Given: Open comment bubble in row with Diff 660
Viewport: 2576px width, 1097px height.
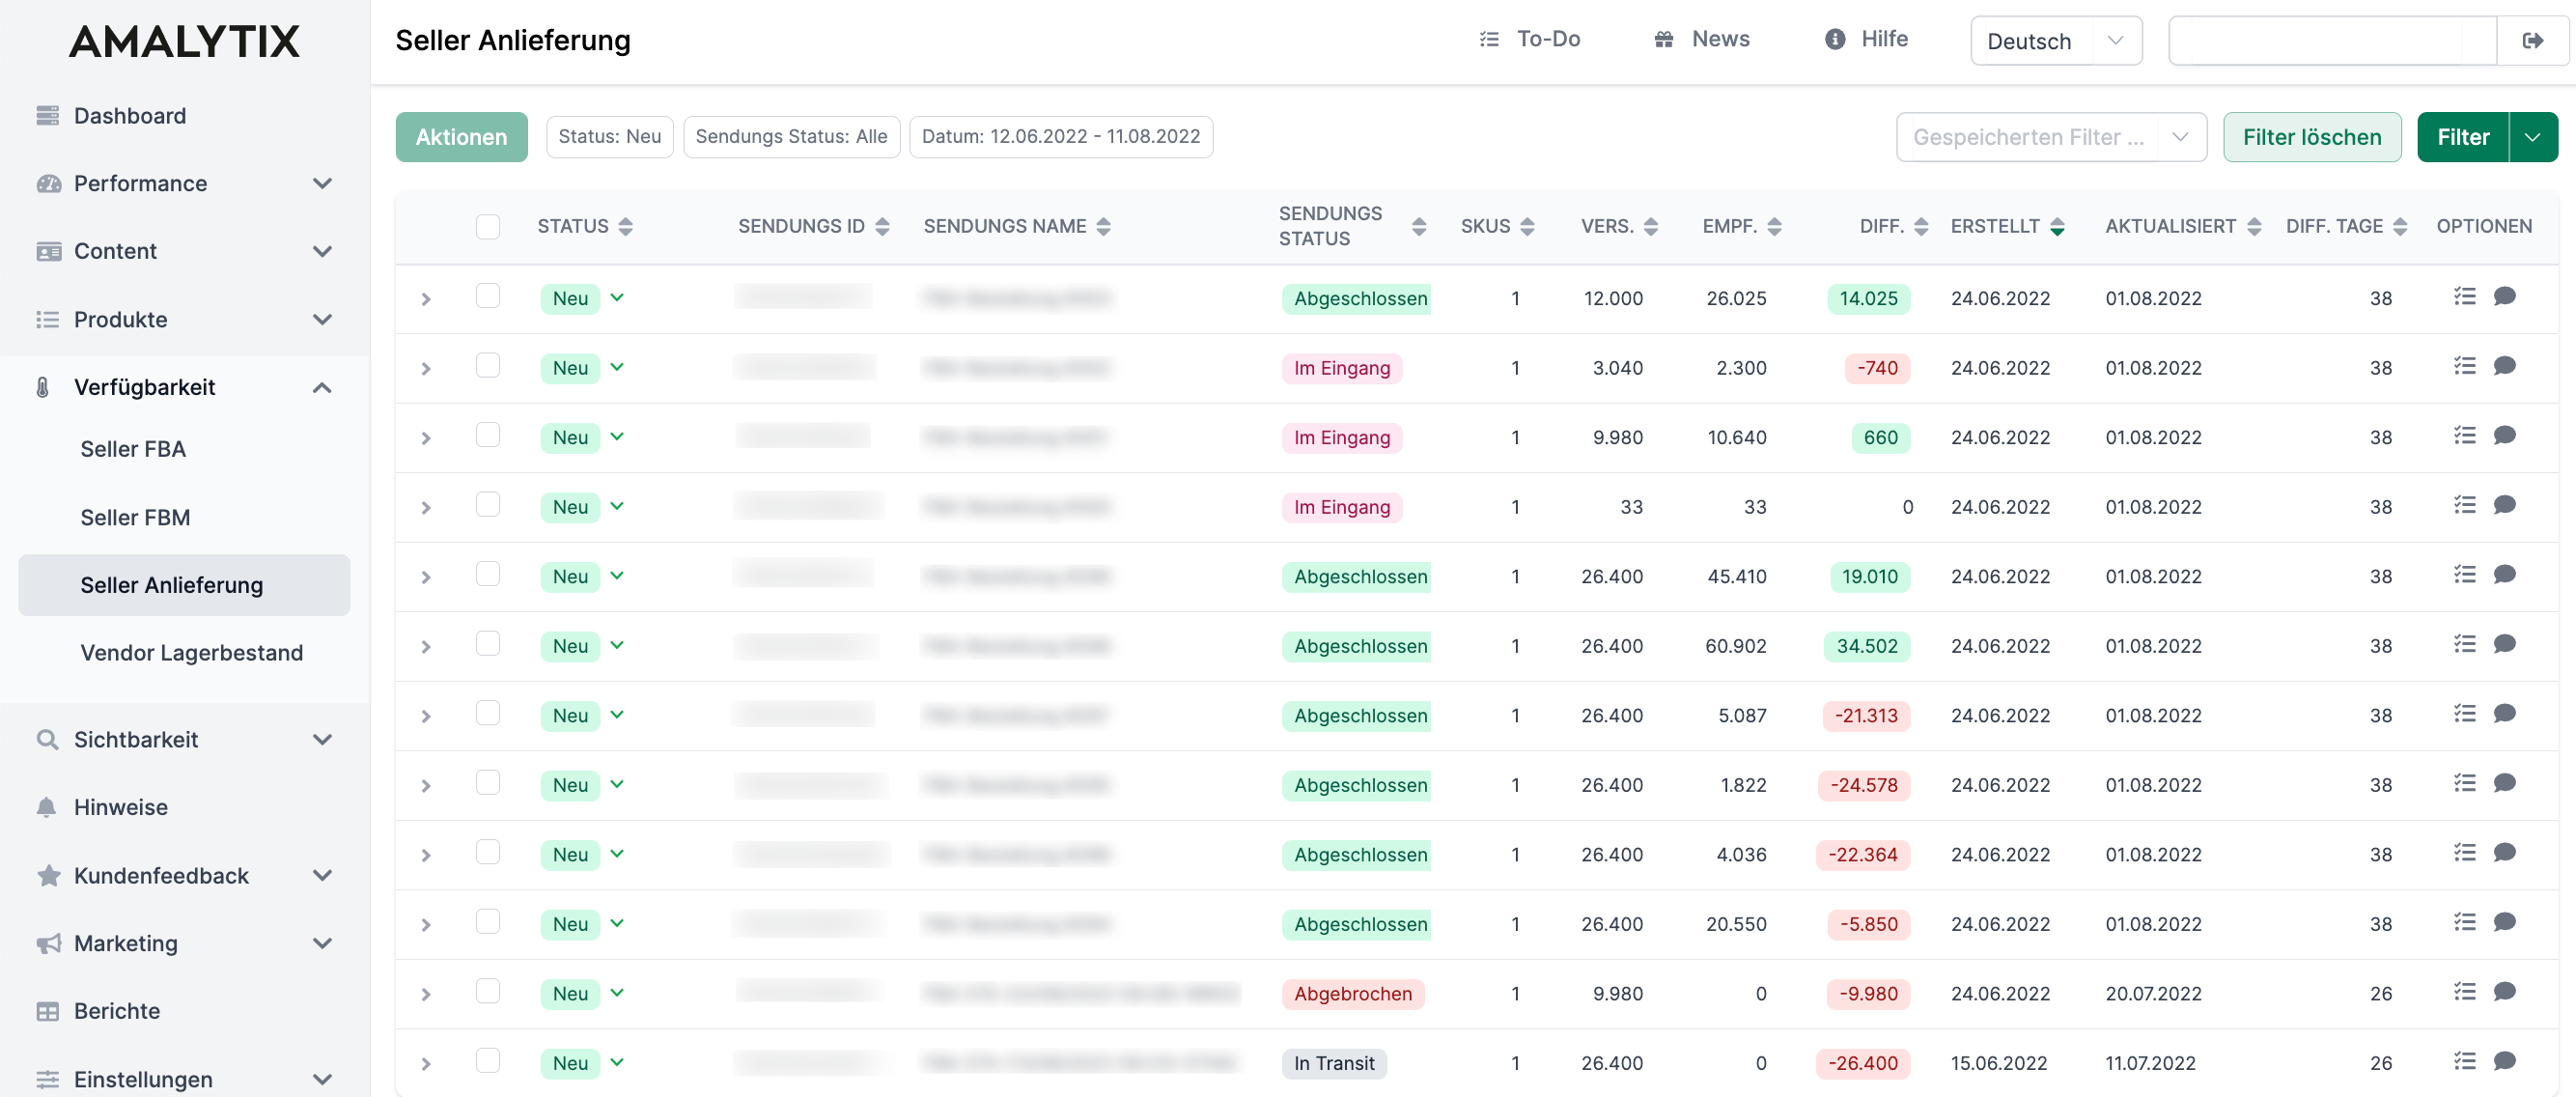Looking at the screenshot, I should click(2504, 435).
